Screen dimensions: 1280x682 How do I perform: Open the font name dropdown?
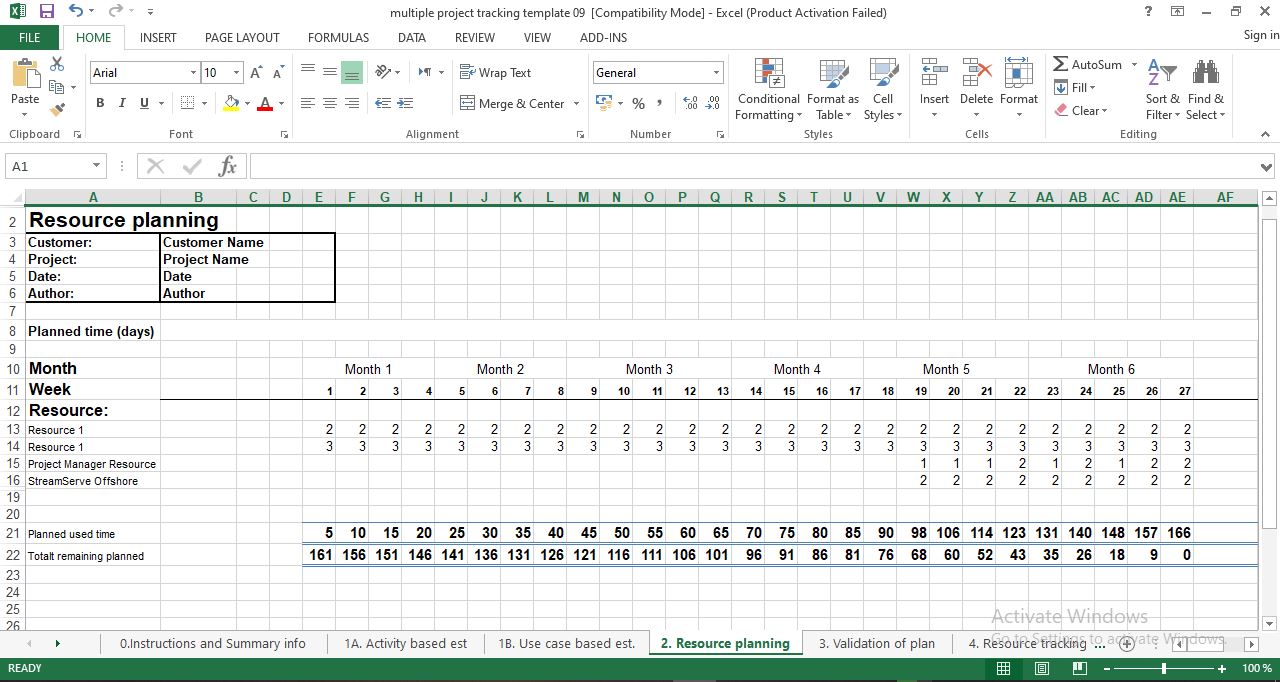click(x=192, y=72)
